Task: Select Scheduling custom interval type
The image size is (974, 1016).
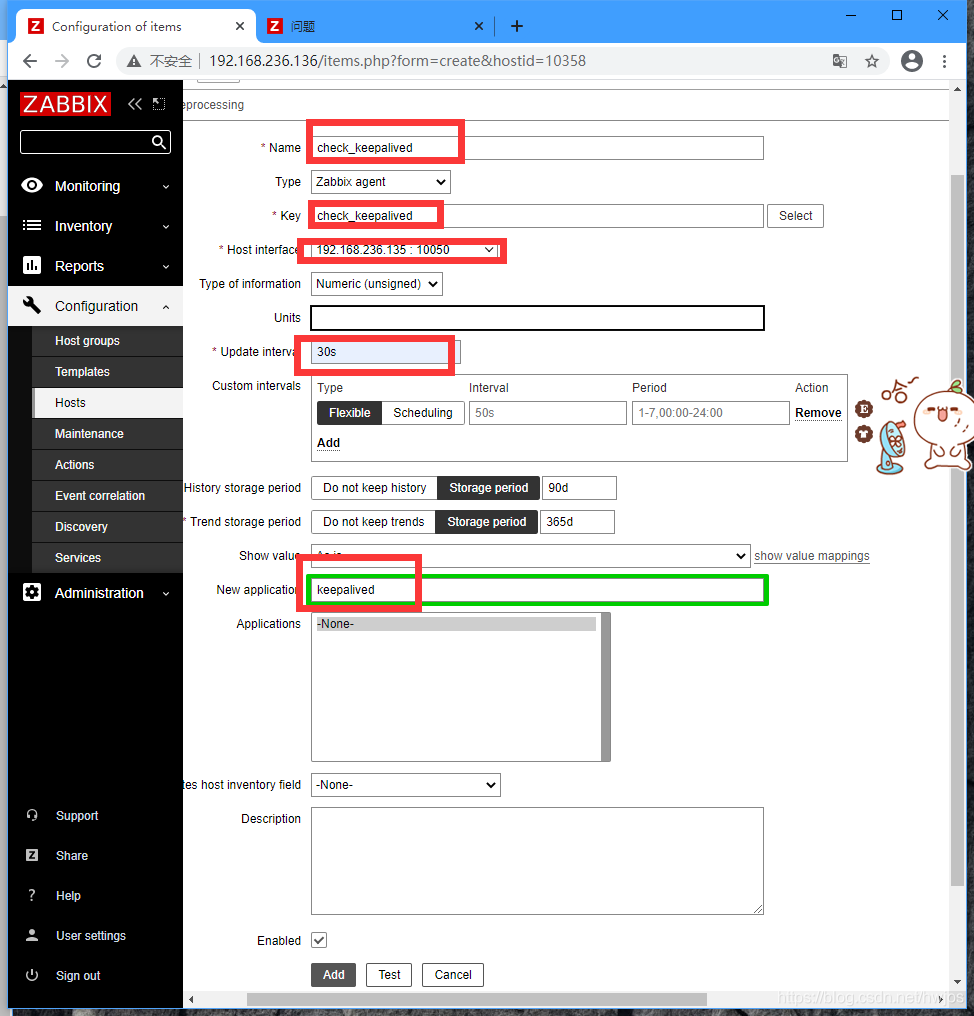Action: (423, 413)
